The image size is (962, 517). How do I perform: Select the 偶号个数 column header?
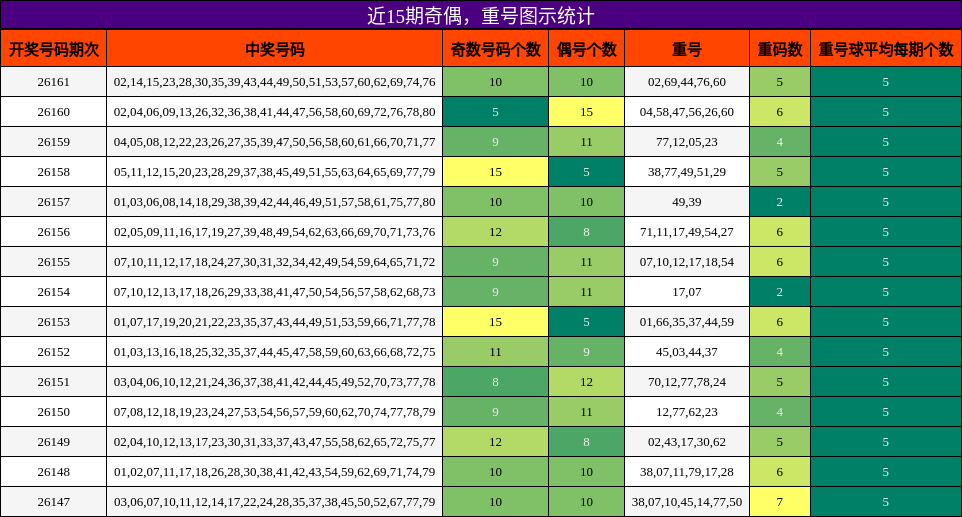tap(586, 49)
